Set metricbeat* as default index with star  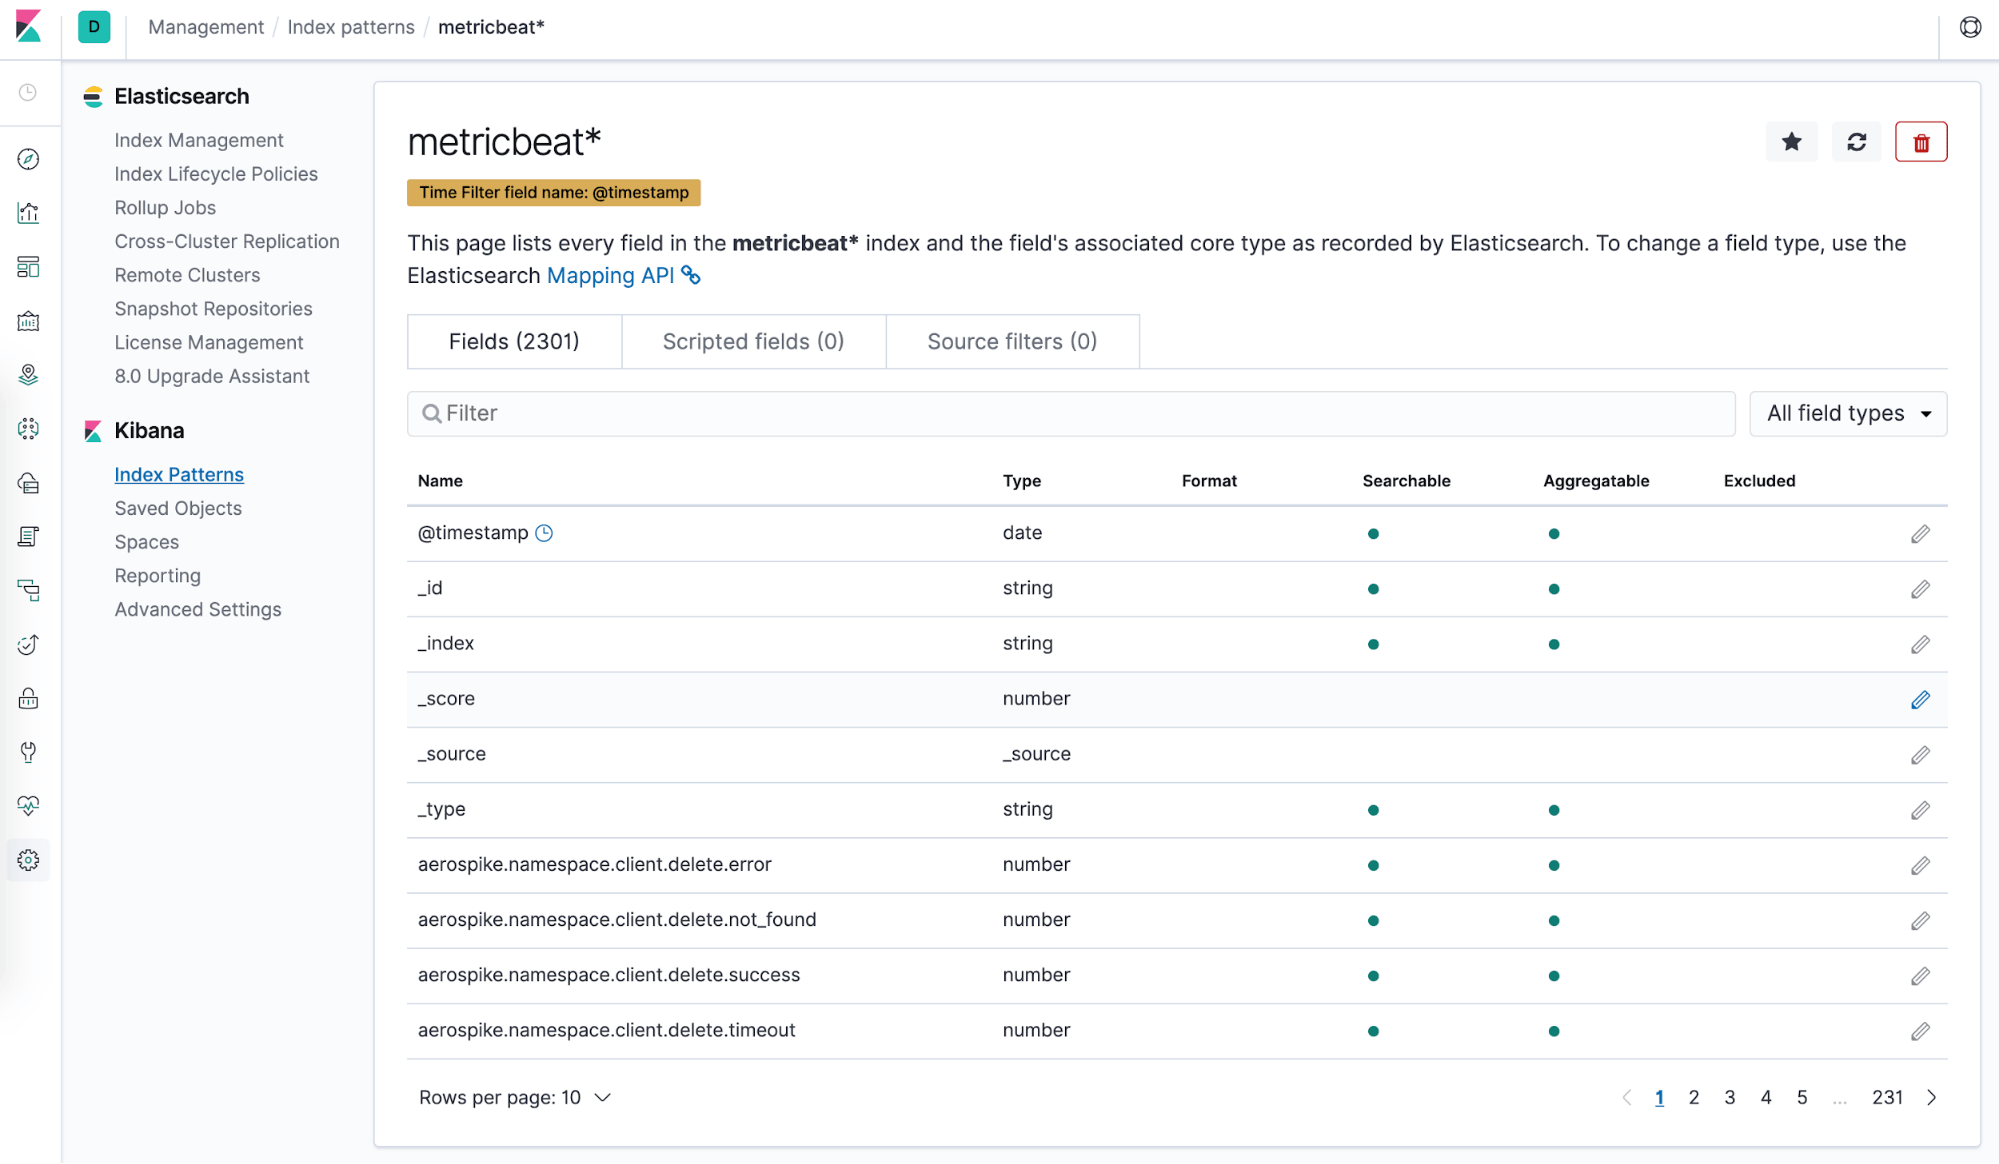[1792, 142]
